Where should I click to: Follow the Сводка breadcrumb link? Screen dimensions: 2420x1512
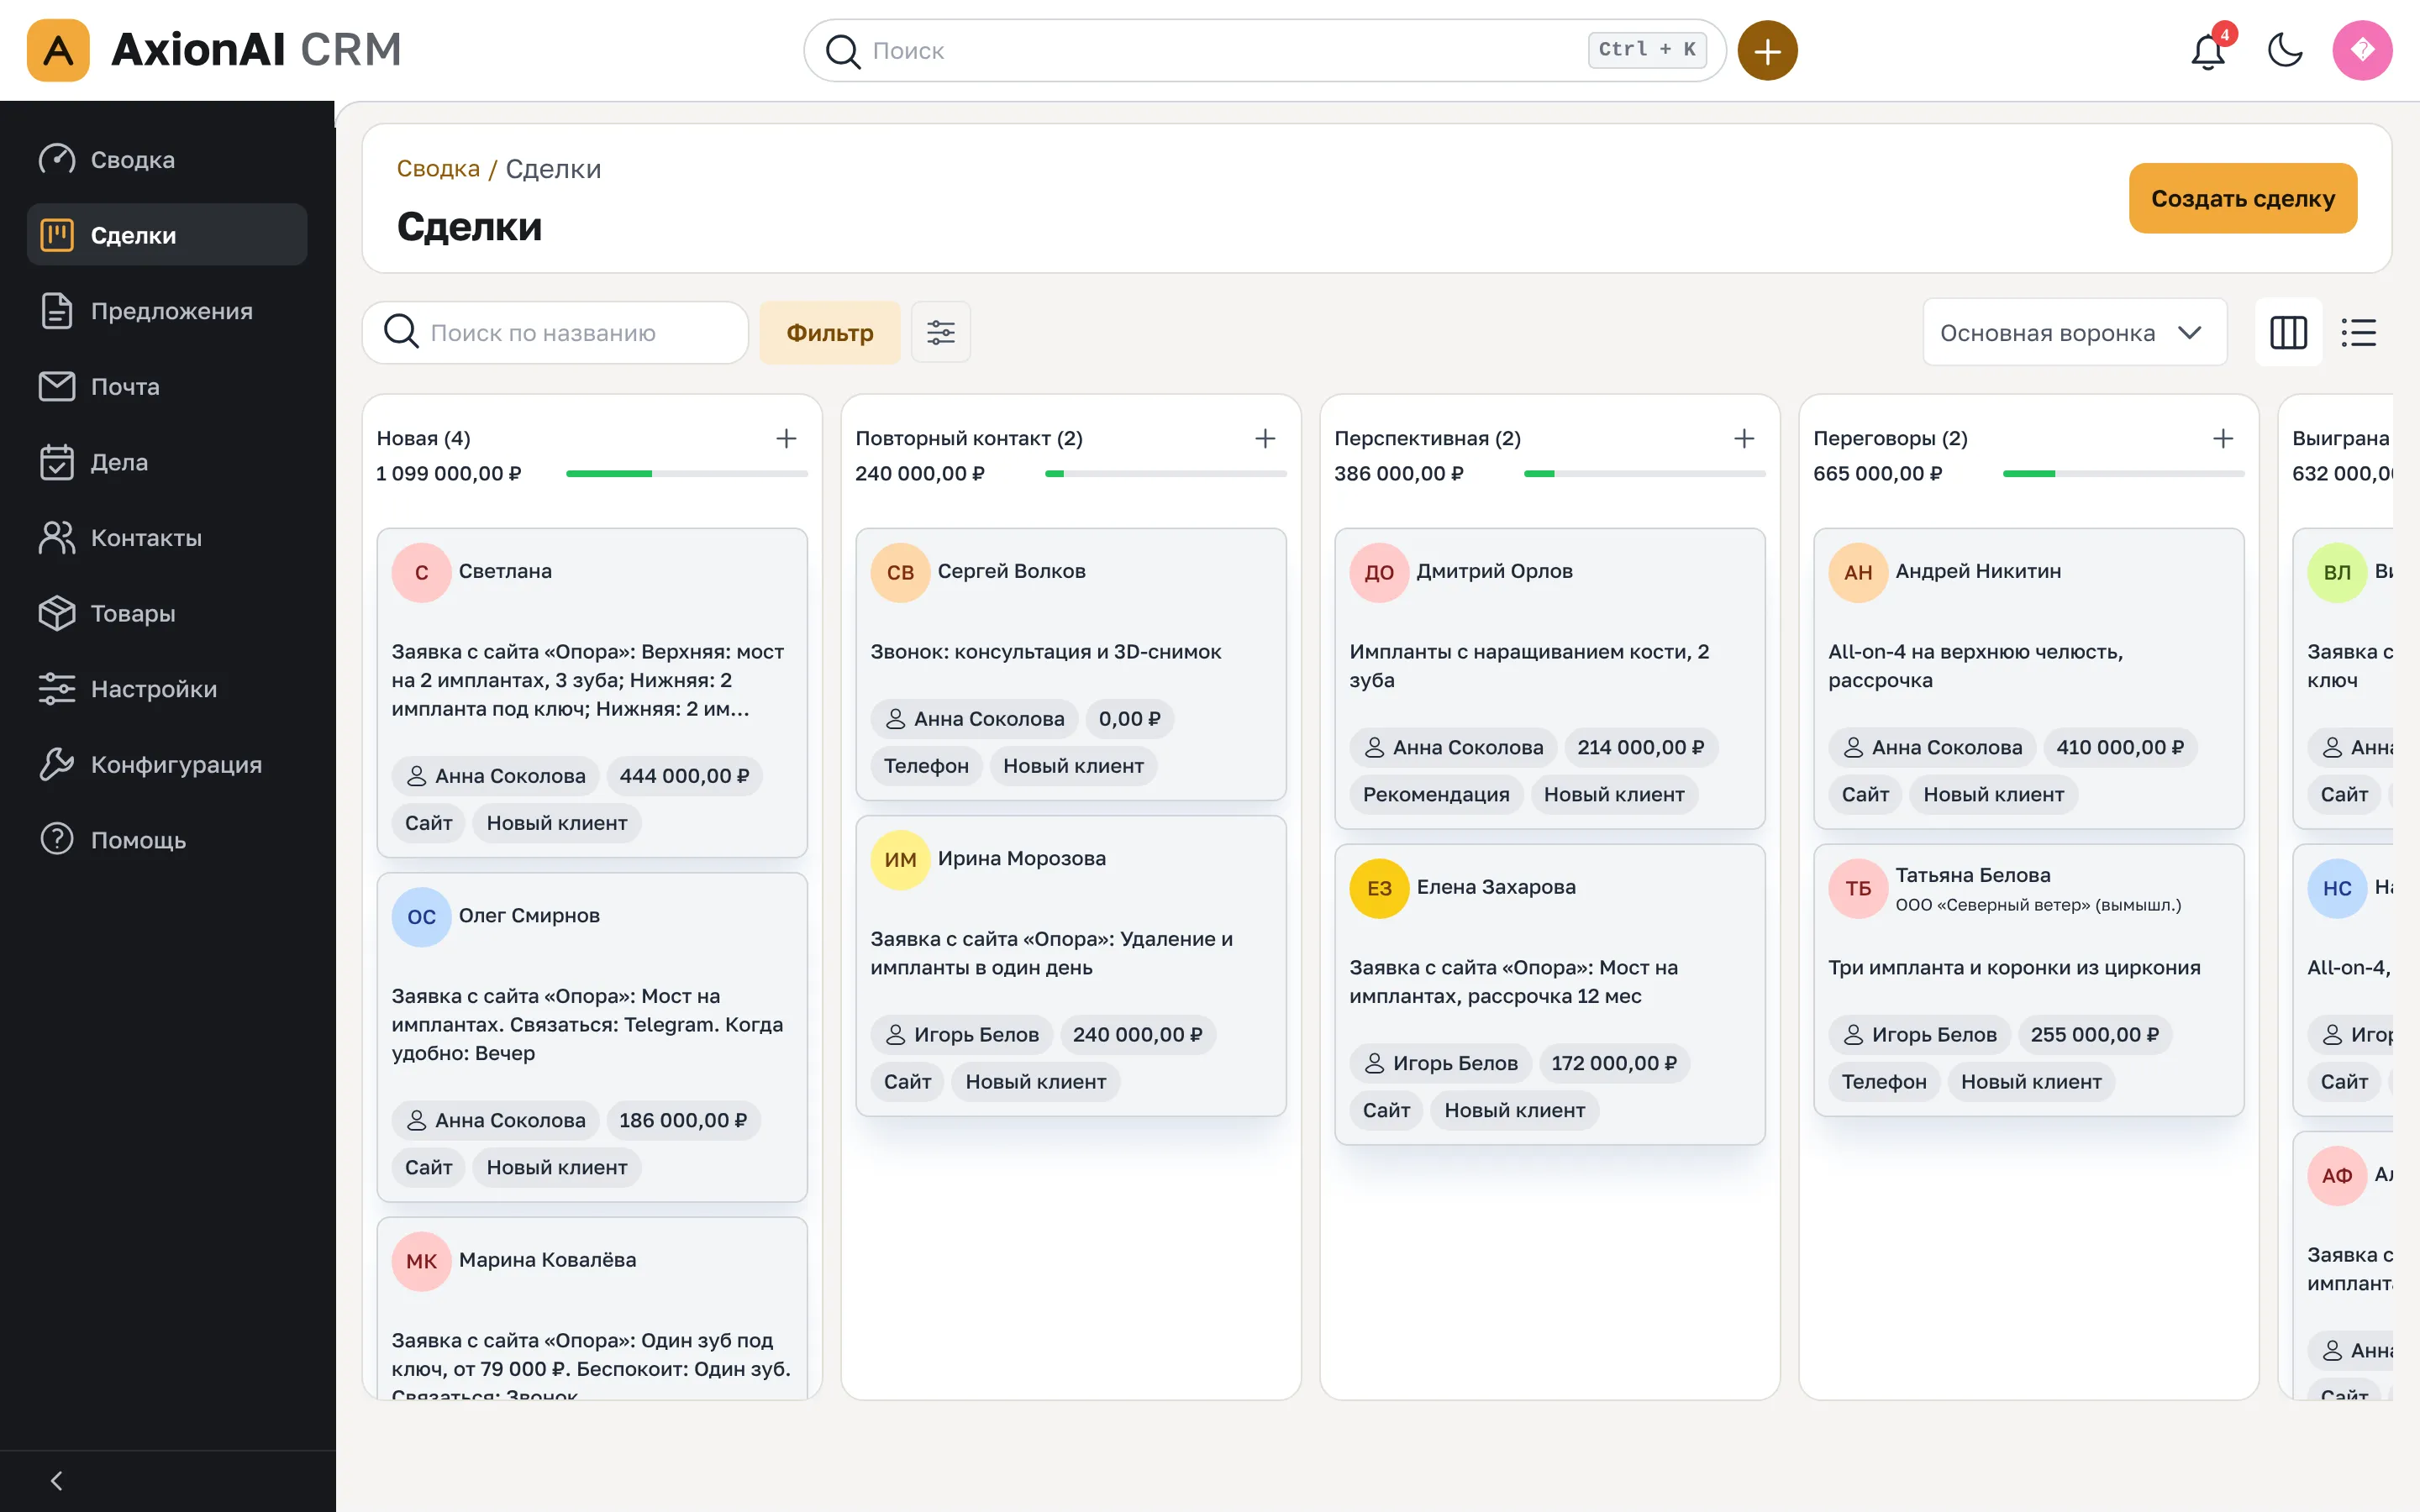coord(438,168)
